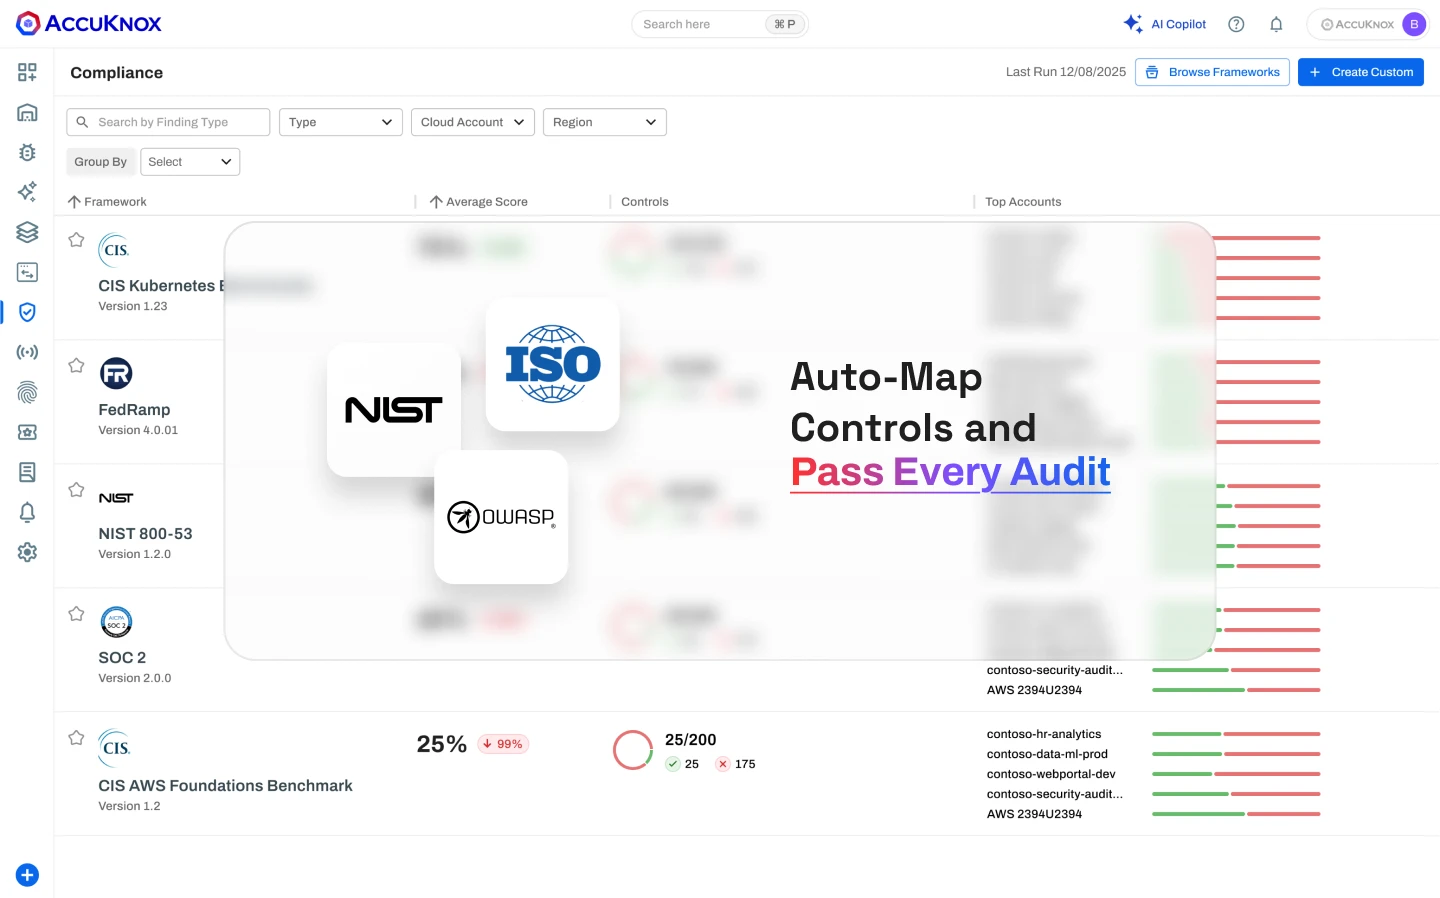Image resolution: width=1440 pixels, height=898 pixels.
Task: Open the CIS AWS Foundations Benchmark framework name
Action: coord(225,786)
